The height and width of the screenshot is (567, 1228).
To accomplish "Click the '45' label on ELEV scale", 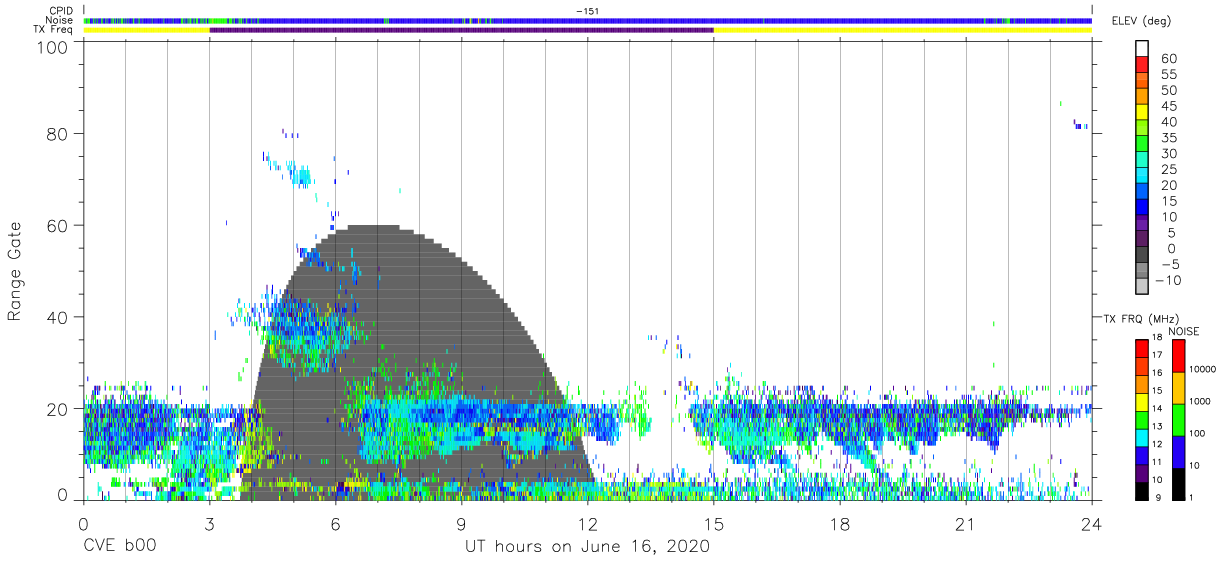I will tap(1168, 106).
